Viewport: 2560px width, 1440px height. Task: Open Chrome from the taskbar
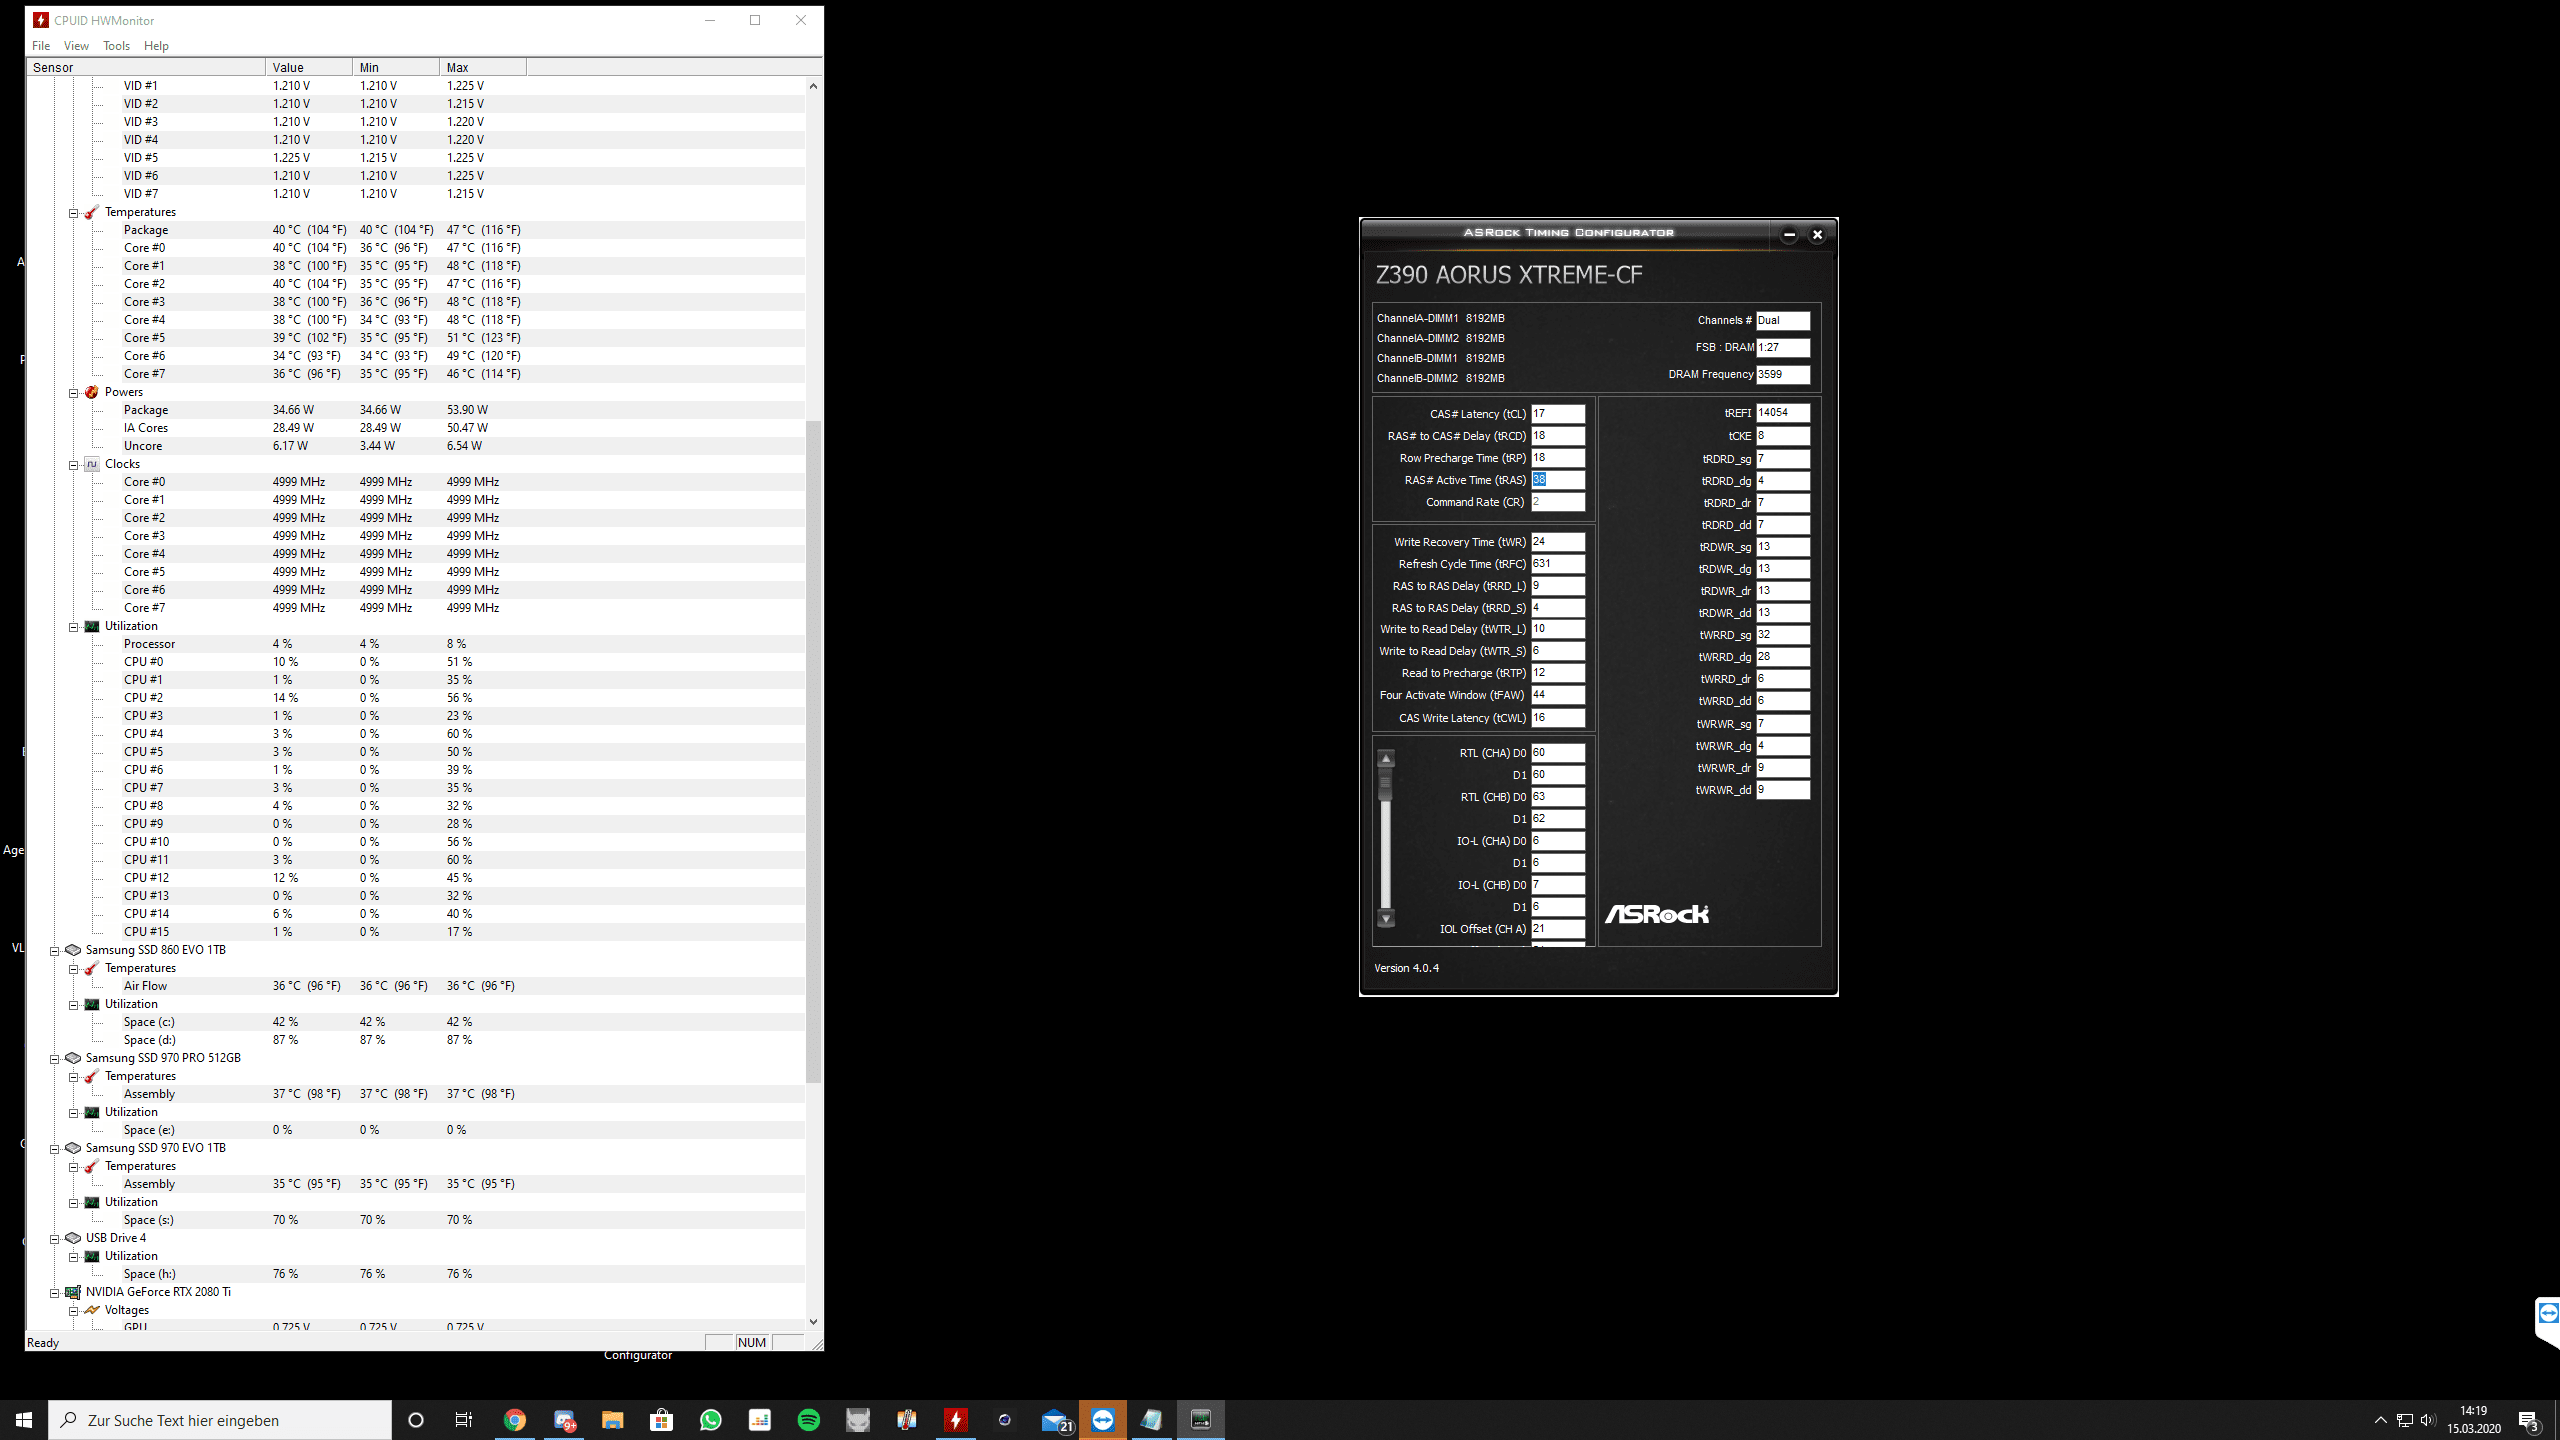515,1420
